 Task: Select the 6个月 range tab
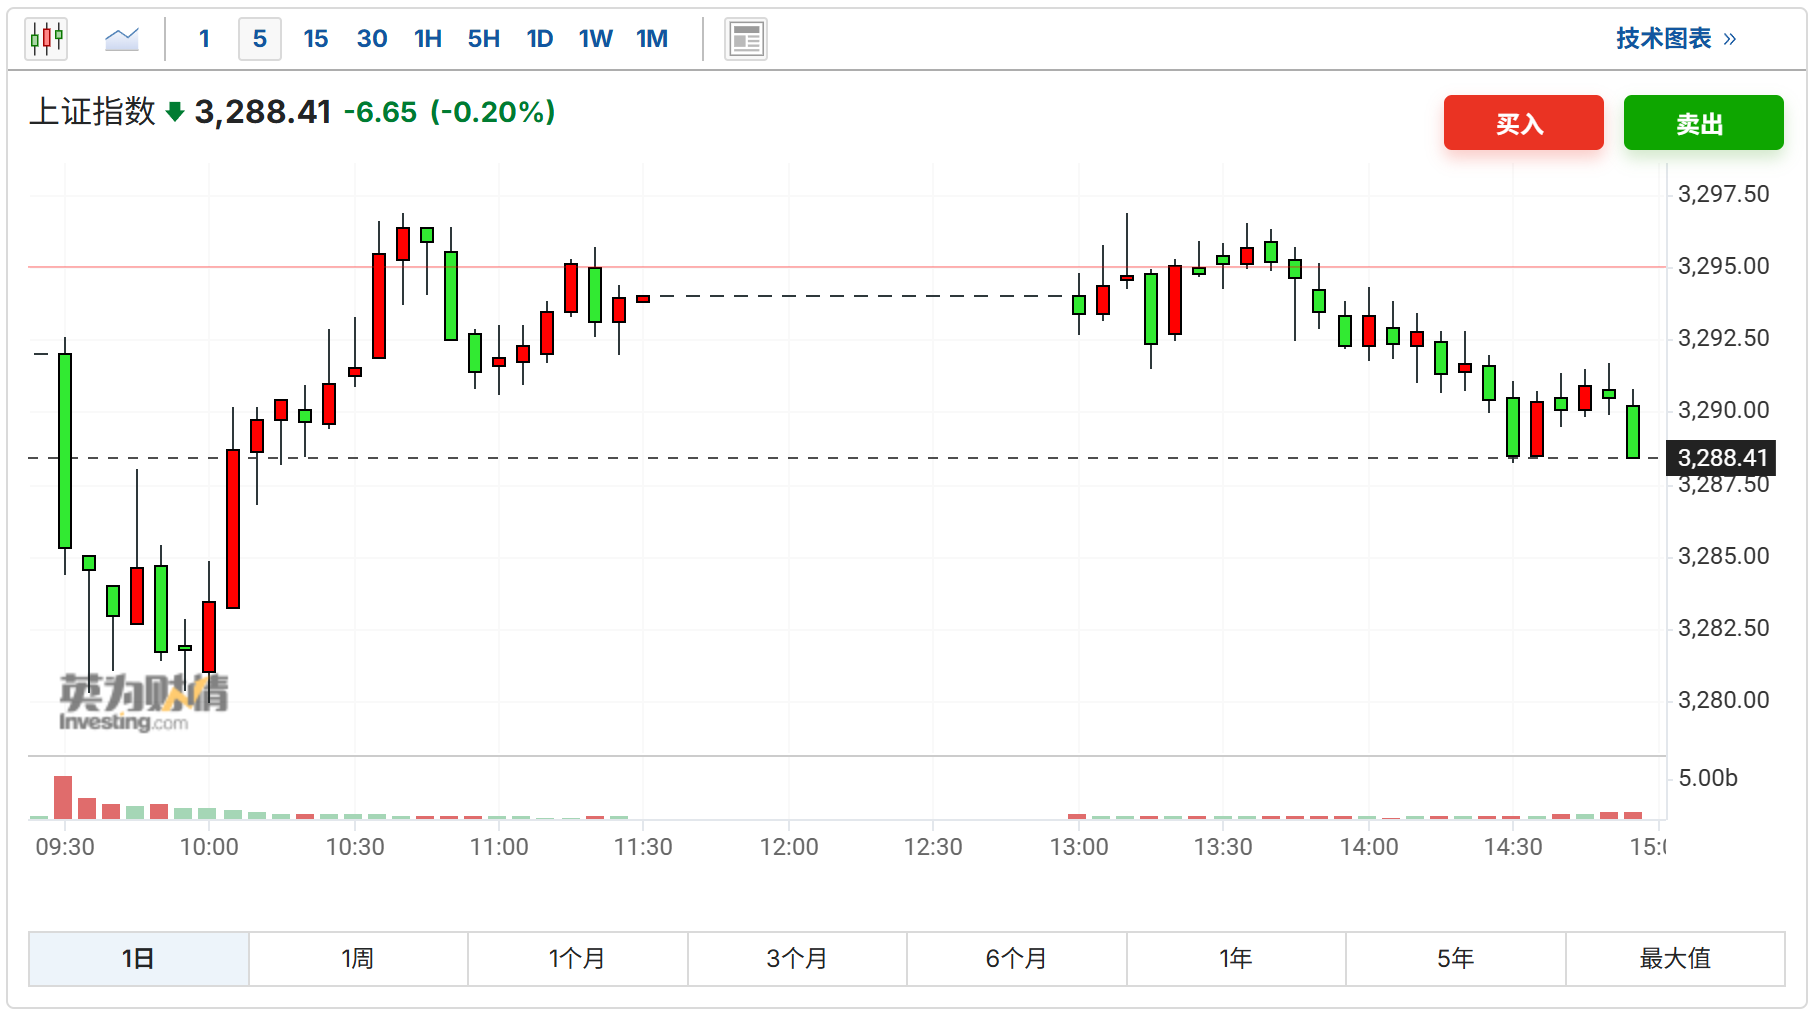(1016, 959)
